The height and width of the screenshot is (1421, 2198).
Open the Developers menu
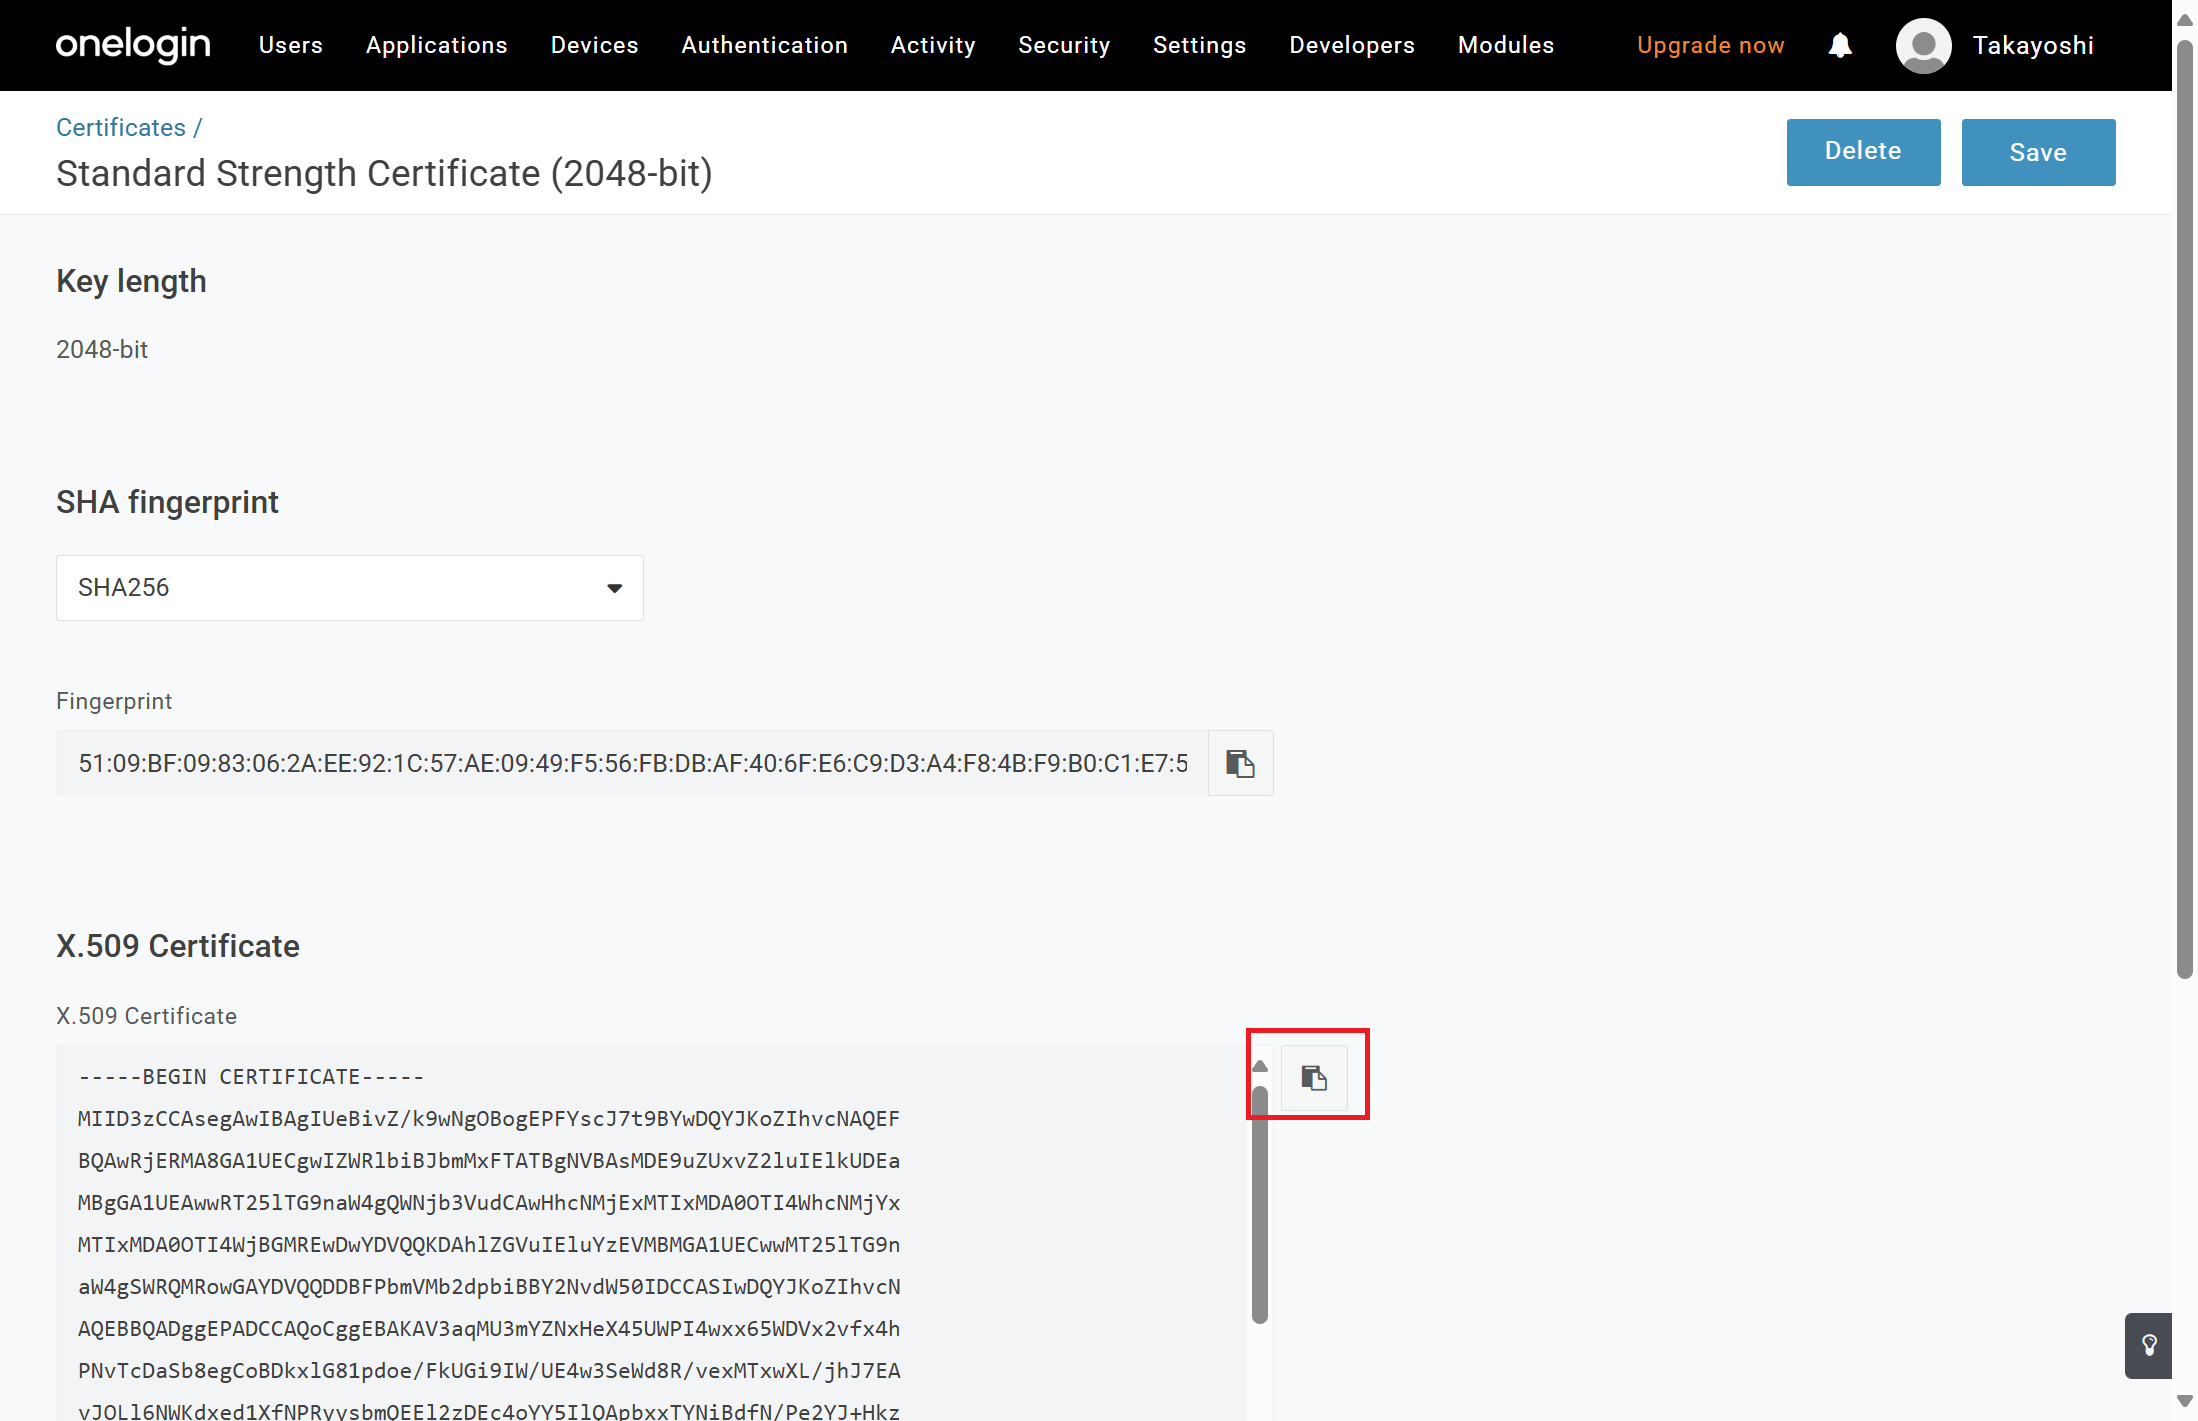pyautogui.click(x=1351, y=45)
